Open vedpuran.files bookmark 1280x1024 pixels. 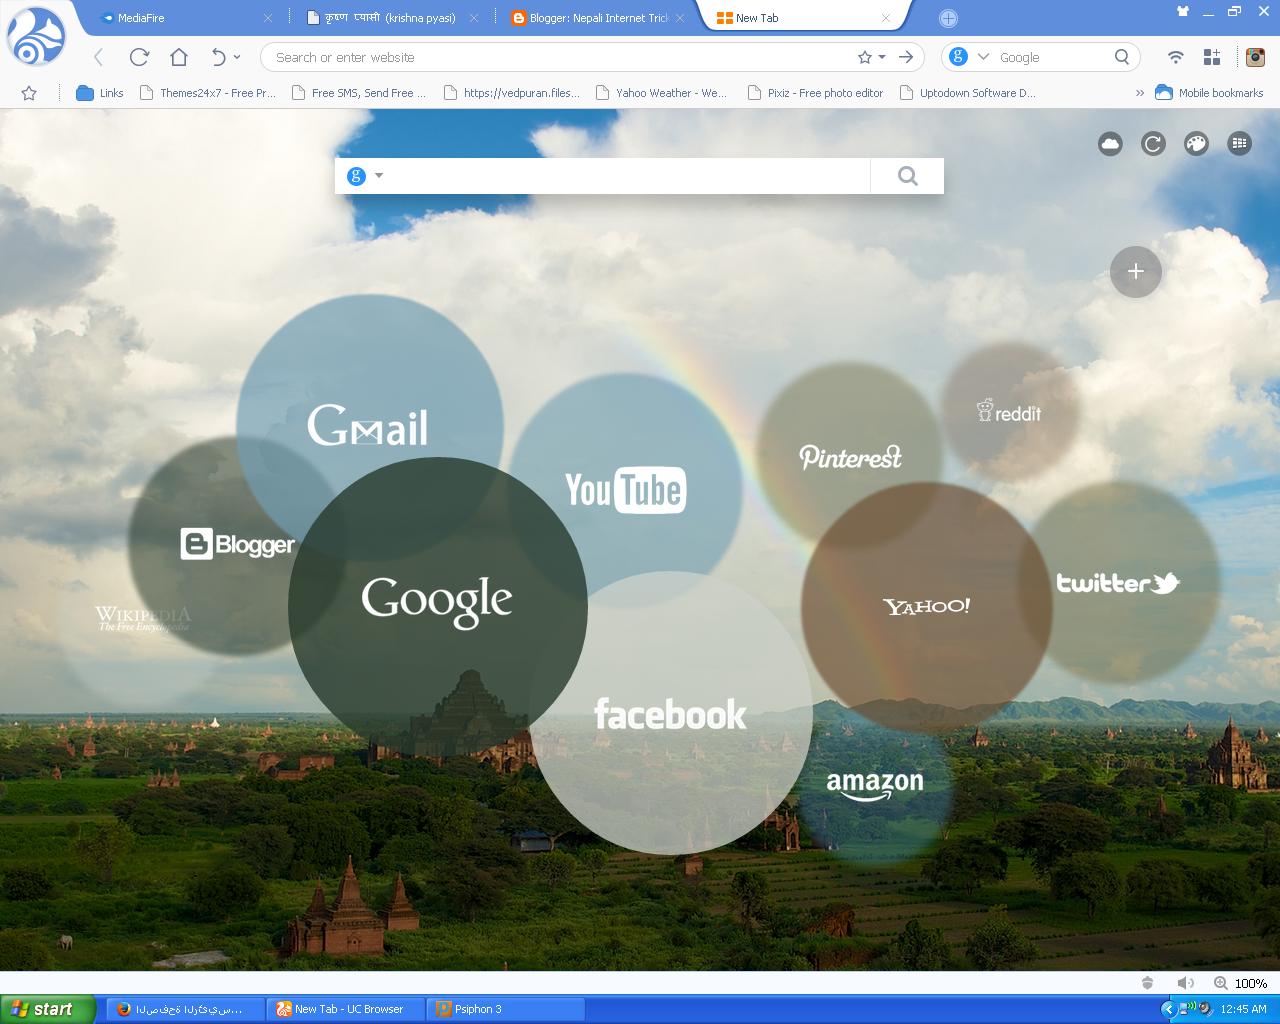click(x=511, y=93)
